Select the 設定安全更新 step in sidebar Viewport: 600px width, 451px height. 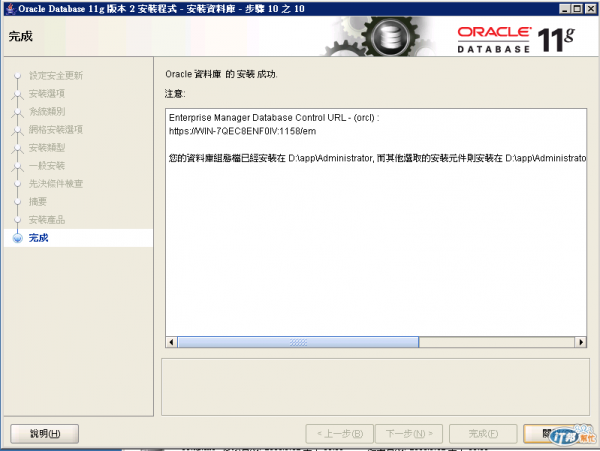pyautogui.click(x=56, y=75)
